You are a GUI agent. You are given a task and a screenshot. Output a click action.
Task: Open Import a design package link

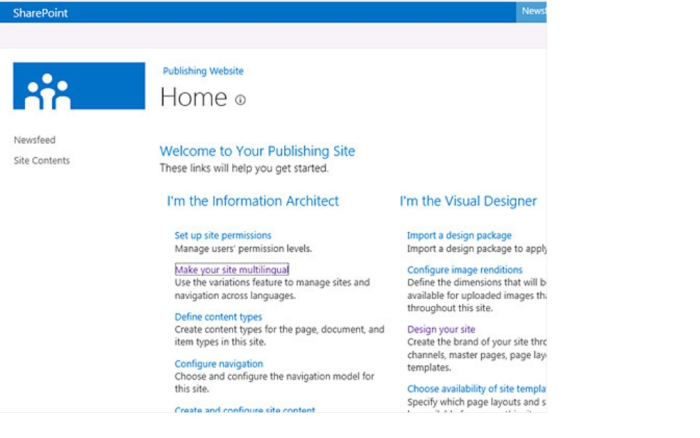click(x=459, y=235)
